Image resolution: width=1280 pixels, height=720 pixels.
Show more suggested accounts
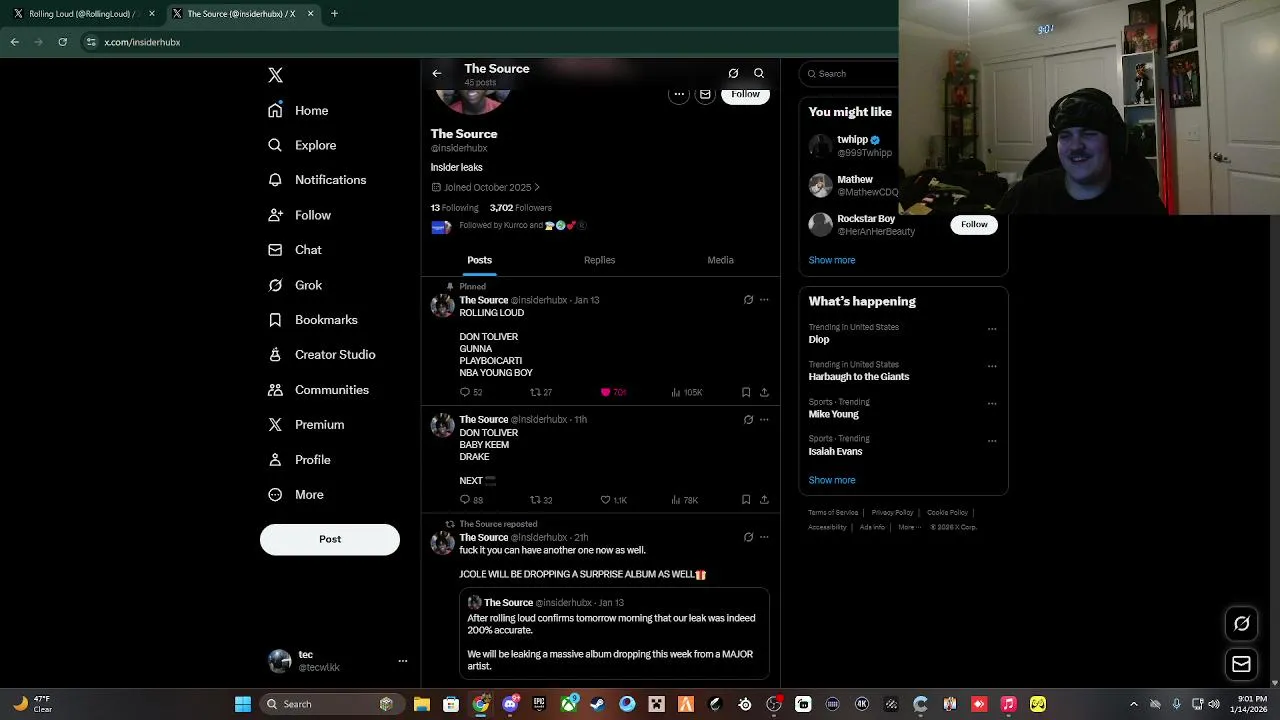pos(832,260)
